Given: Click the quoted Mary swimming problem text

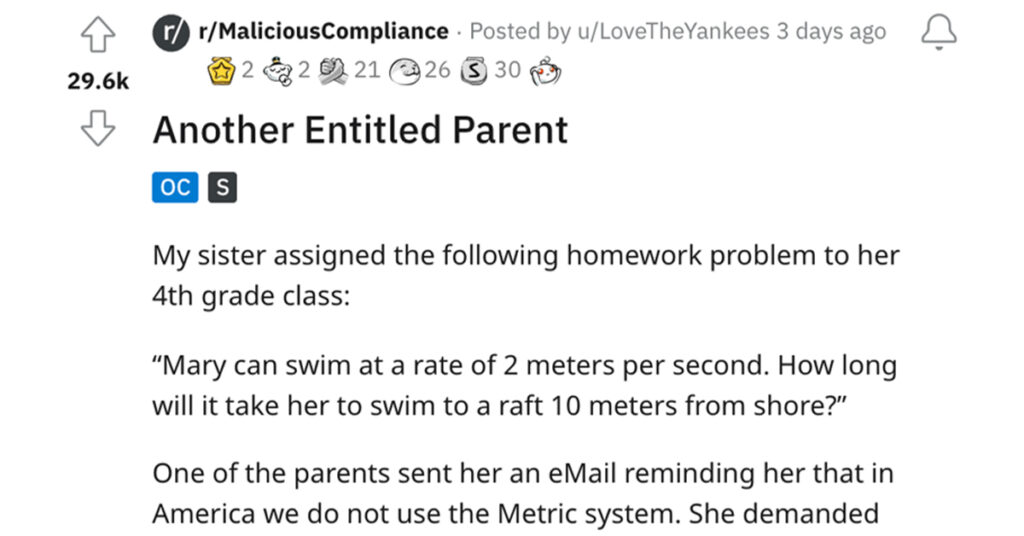Looking at the screenshot, I should [524, 385].
